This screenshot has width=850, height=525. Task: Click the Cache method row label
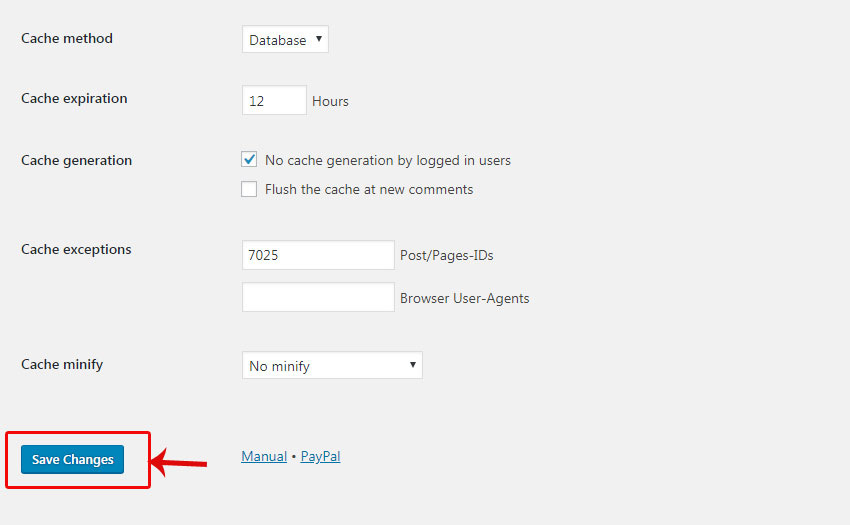[67, 39]
